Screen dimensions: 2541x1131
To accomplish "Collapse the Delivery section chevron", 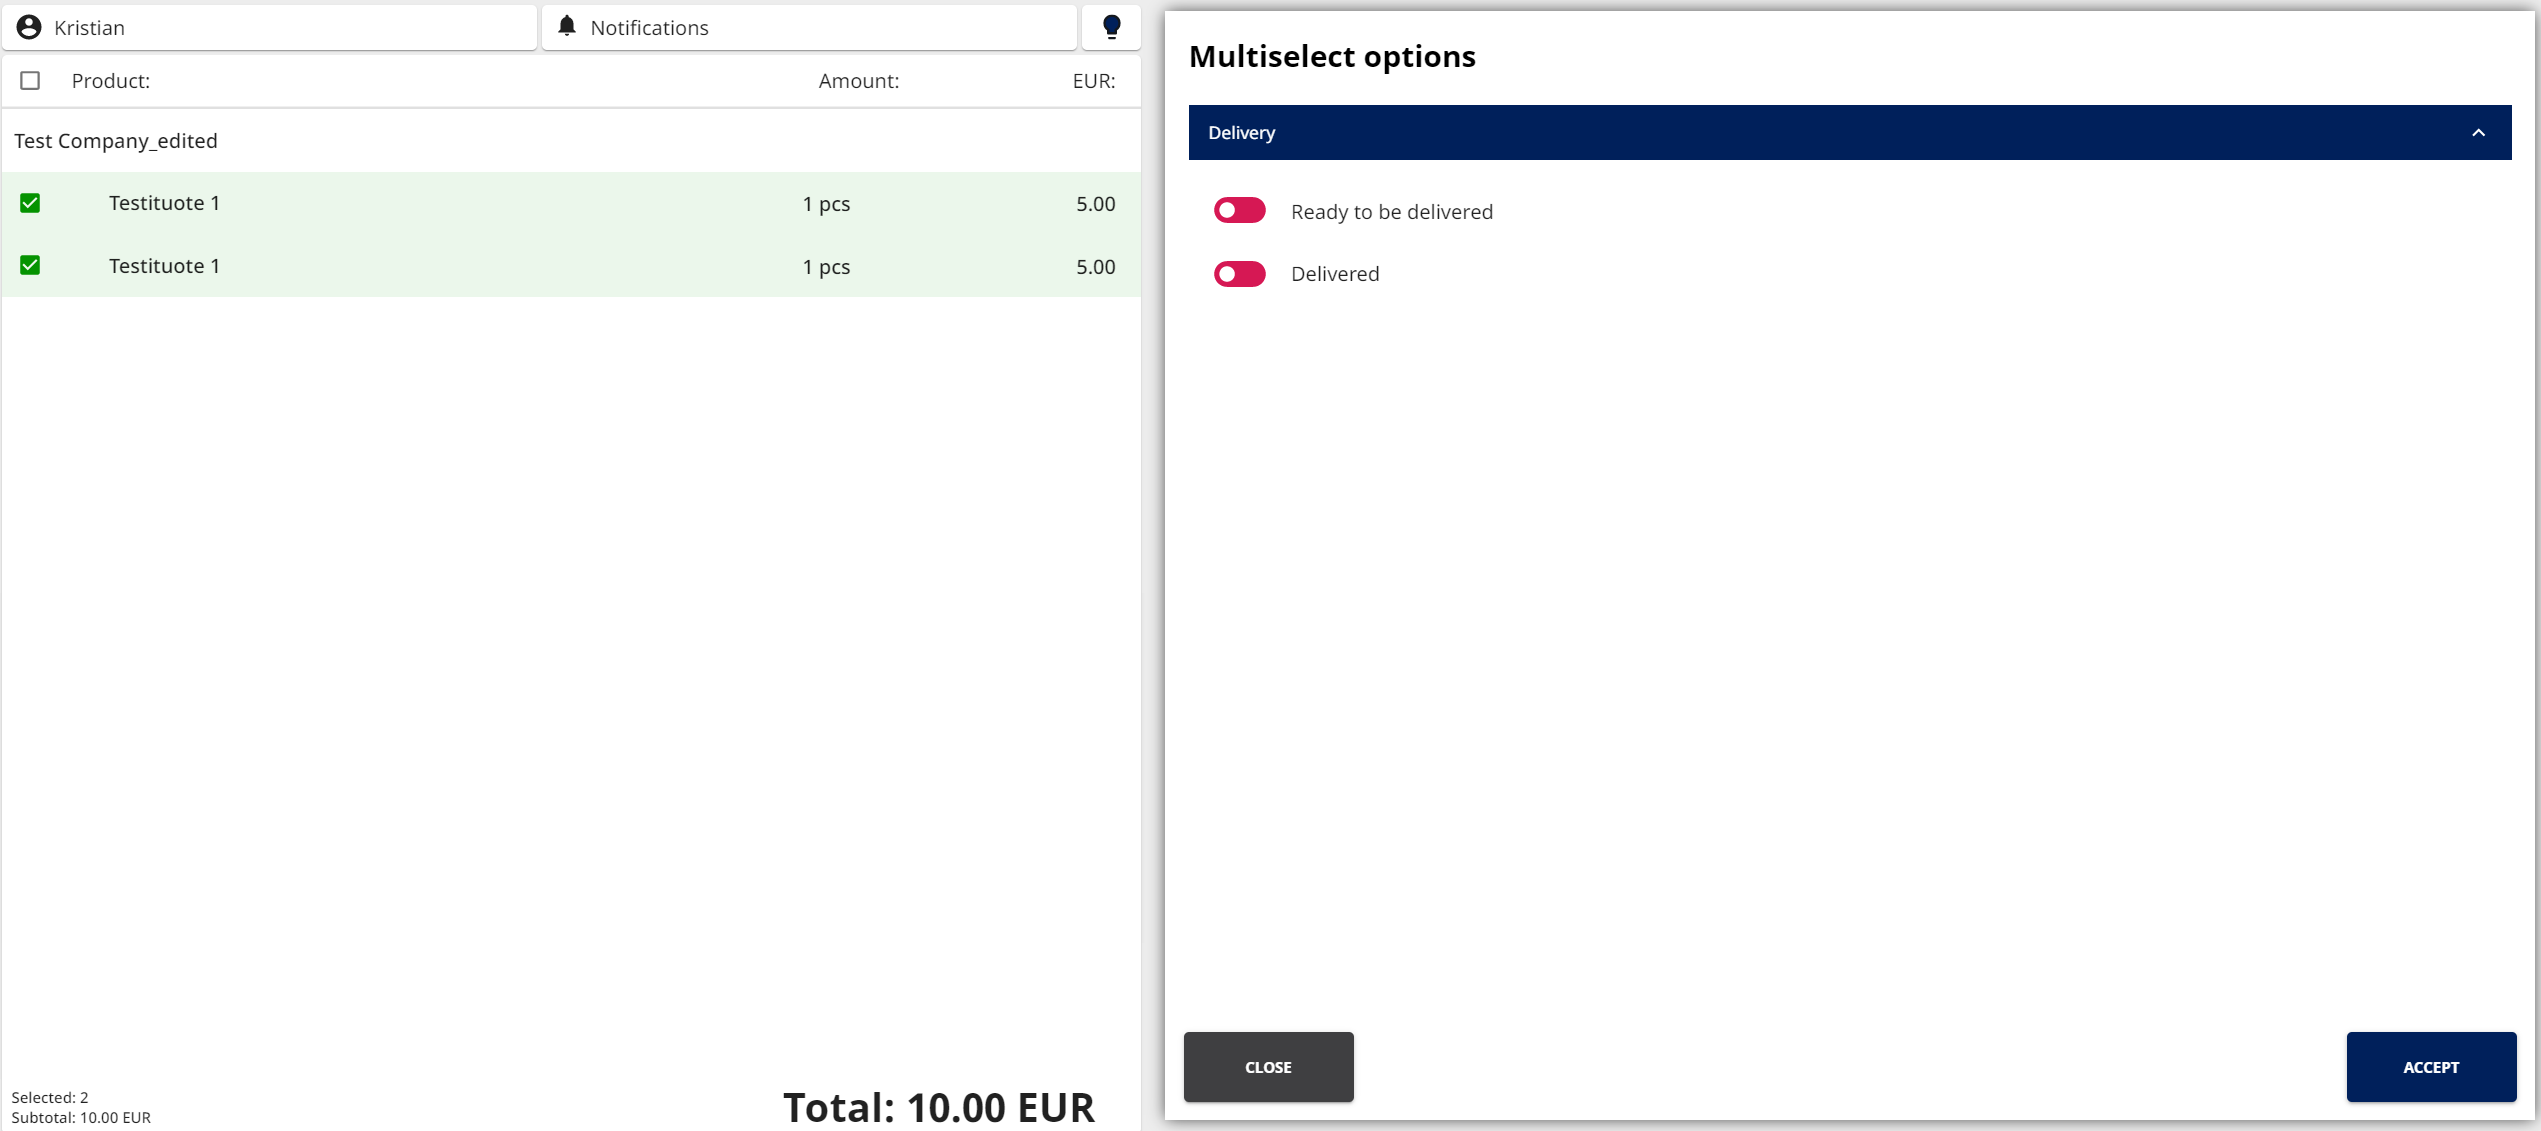I will [x=2478, y=133].
